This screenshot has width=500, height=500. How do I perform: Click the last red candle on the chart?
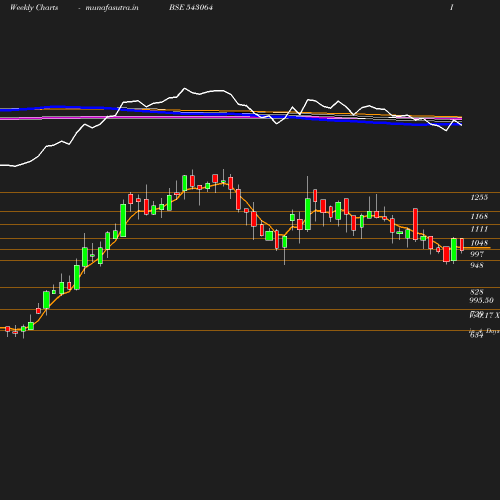pyautogui.click(x=462, y=245)
